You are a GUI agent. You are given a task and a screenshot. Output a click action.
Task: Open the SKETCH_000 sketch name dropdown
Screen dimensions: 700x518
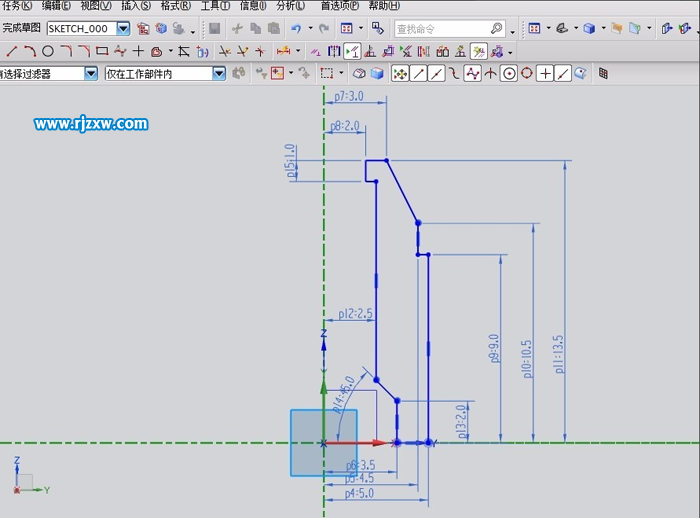tap(123, 29)
